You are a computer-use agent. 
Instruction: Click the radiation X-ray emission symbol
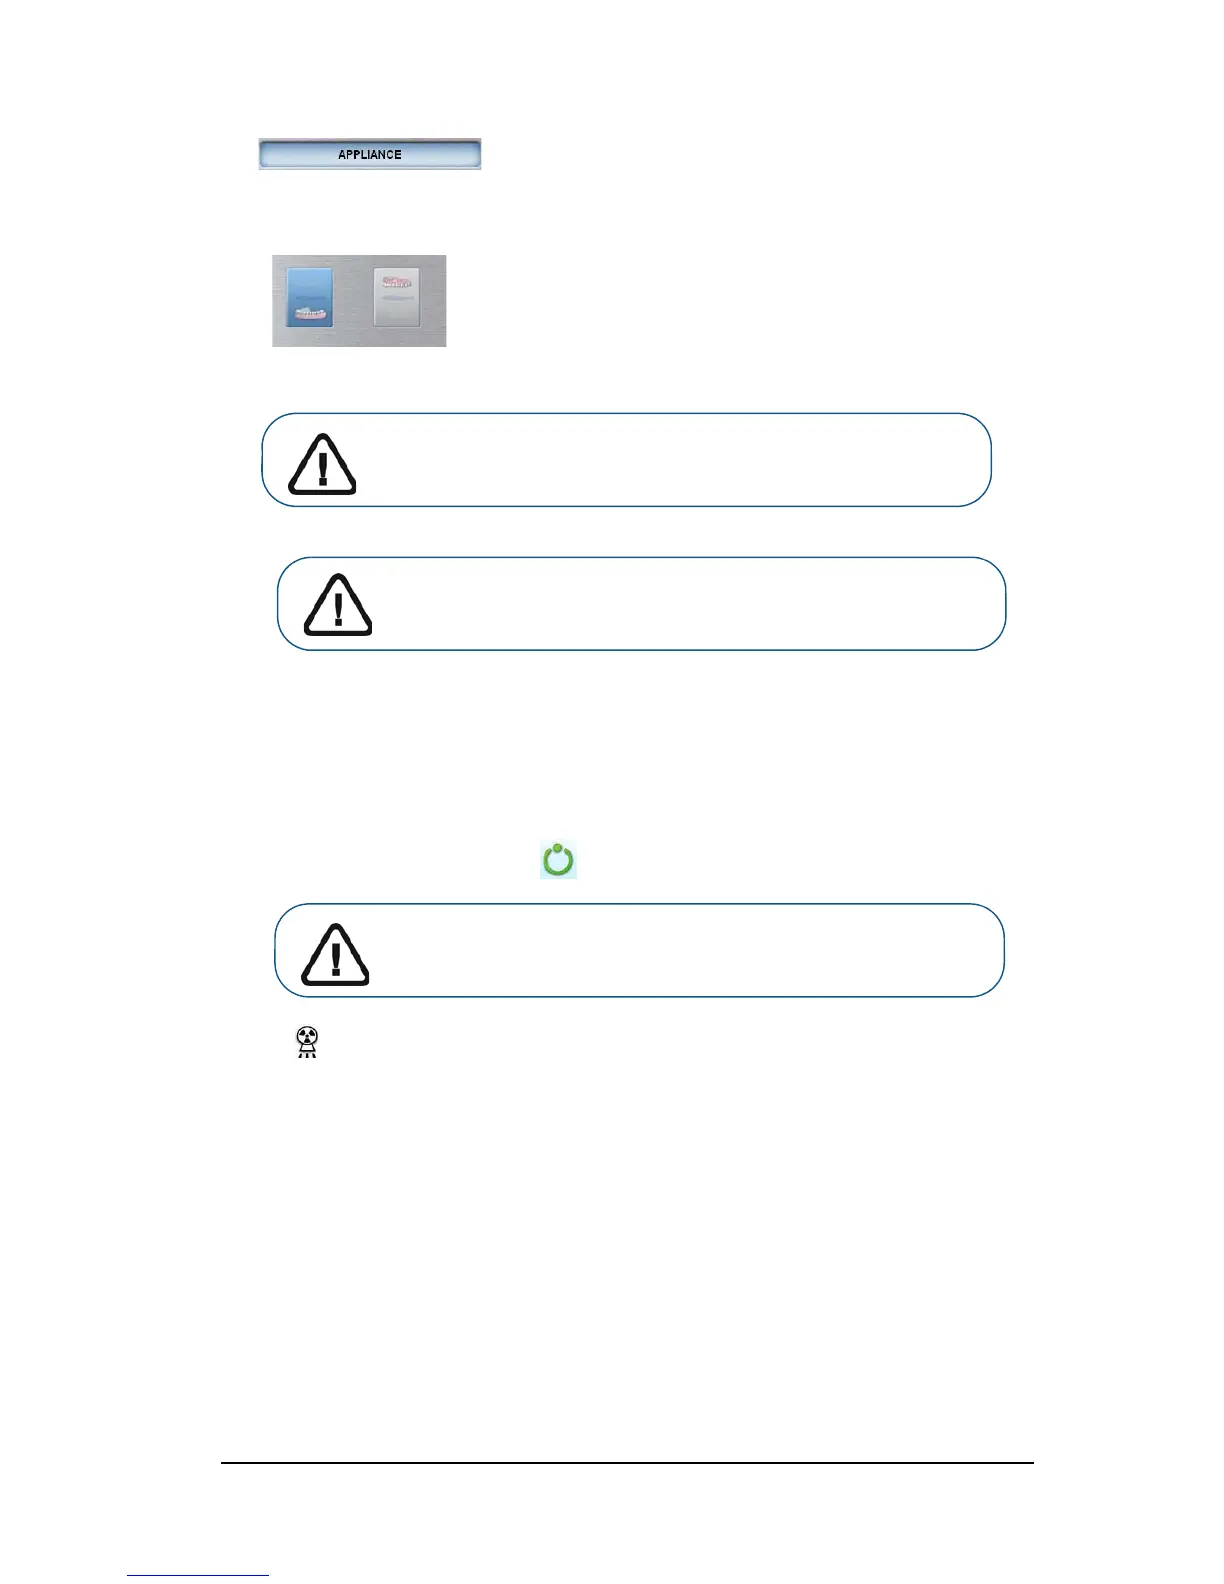[307, 1043]
